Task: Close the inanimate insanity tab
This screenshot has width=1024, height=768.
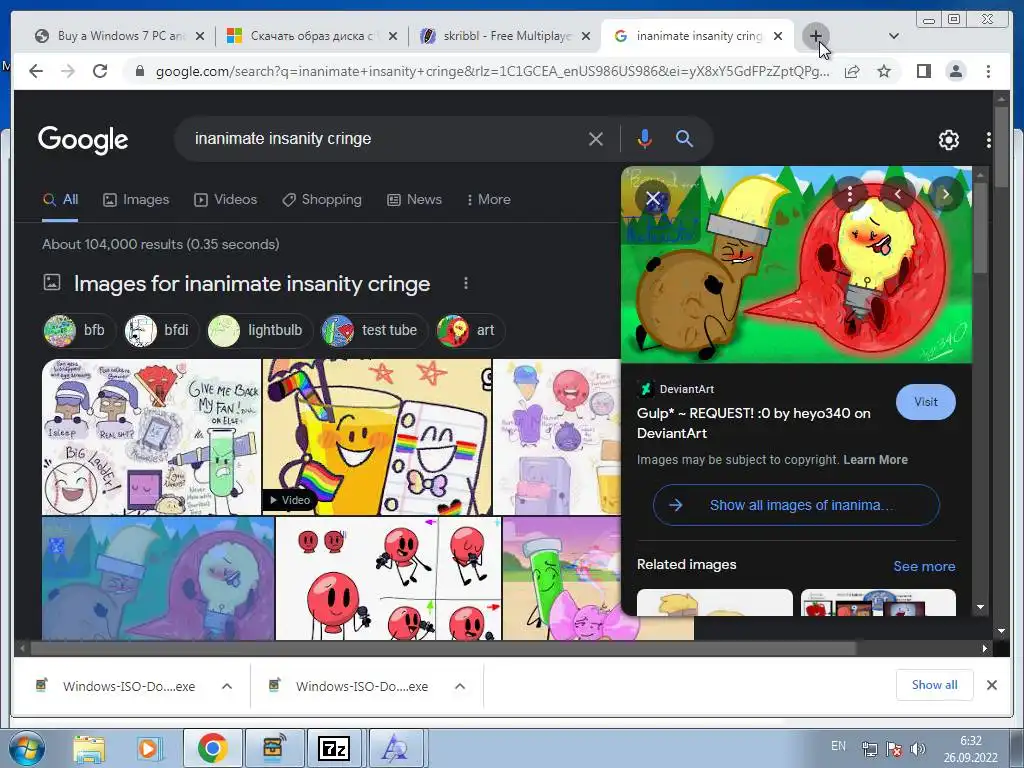Action: (x=778, y=36)
